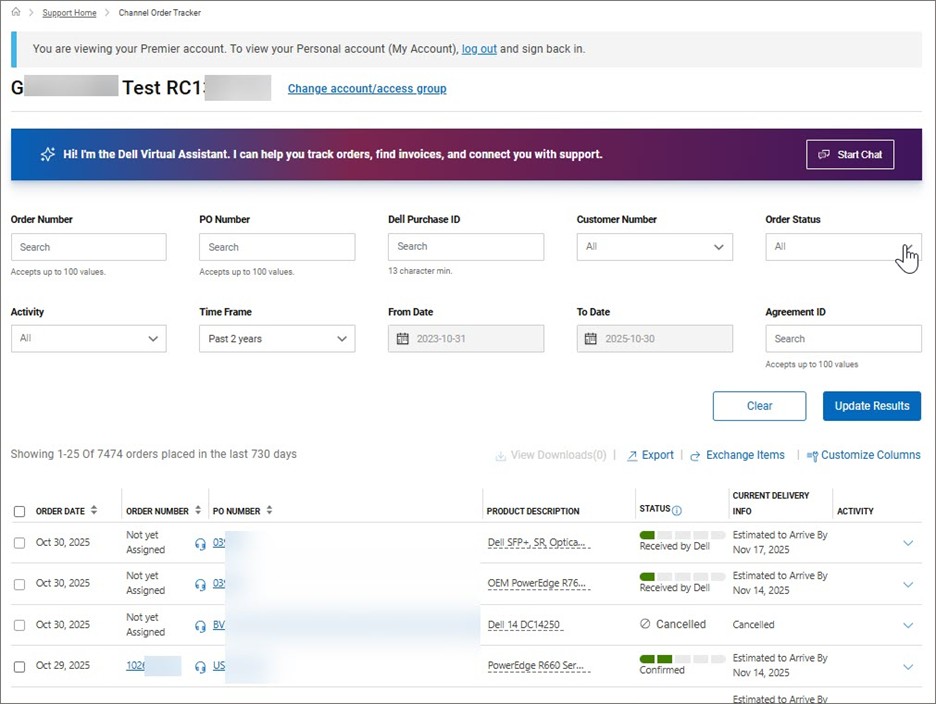Viewport: 936px width, 704px height.
Task: Expand the Time Frame dropdown
Action: (x=276, y=339)
